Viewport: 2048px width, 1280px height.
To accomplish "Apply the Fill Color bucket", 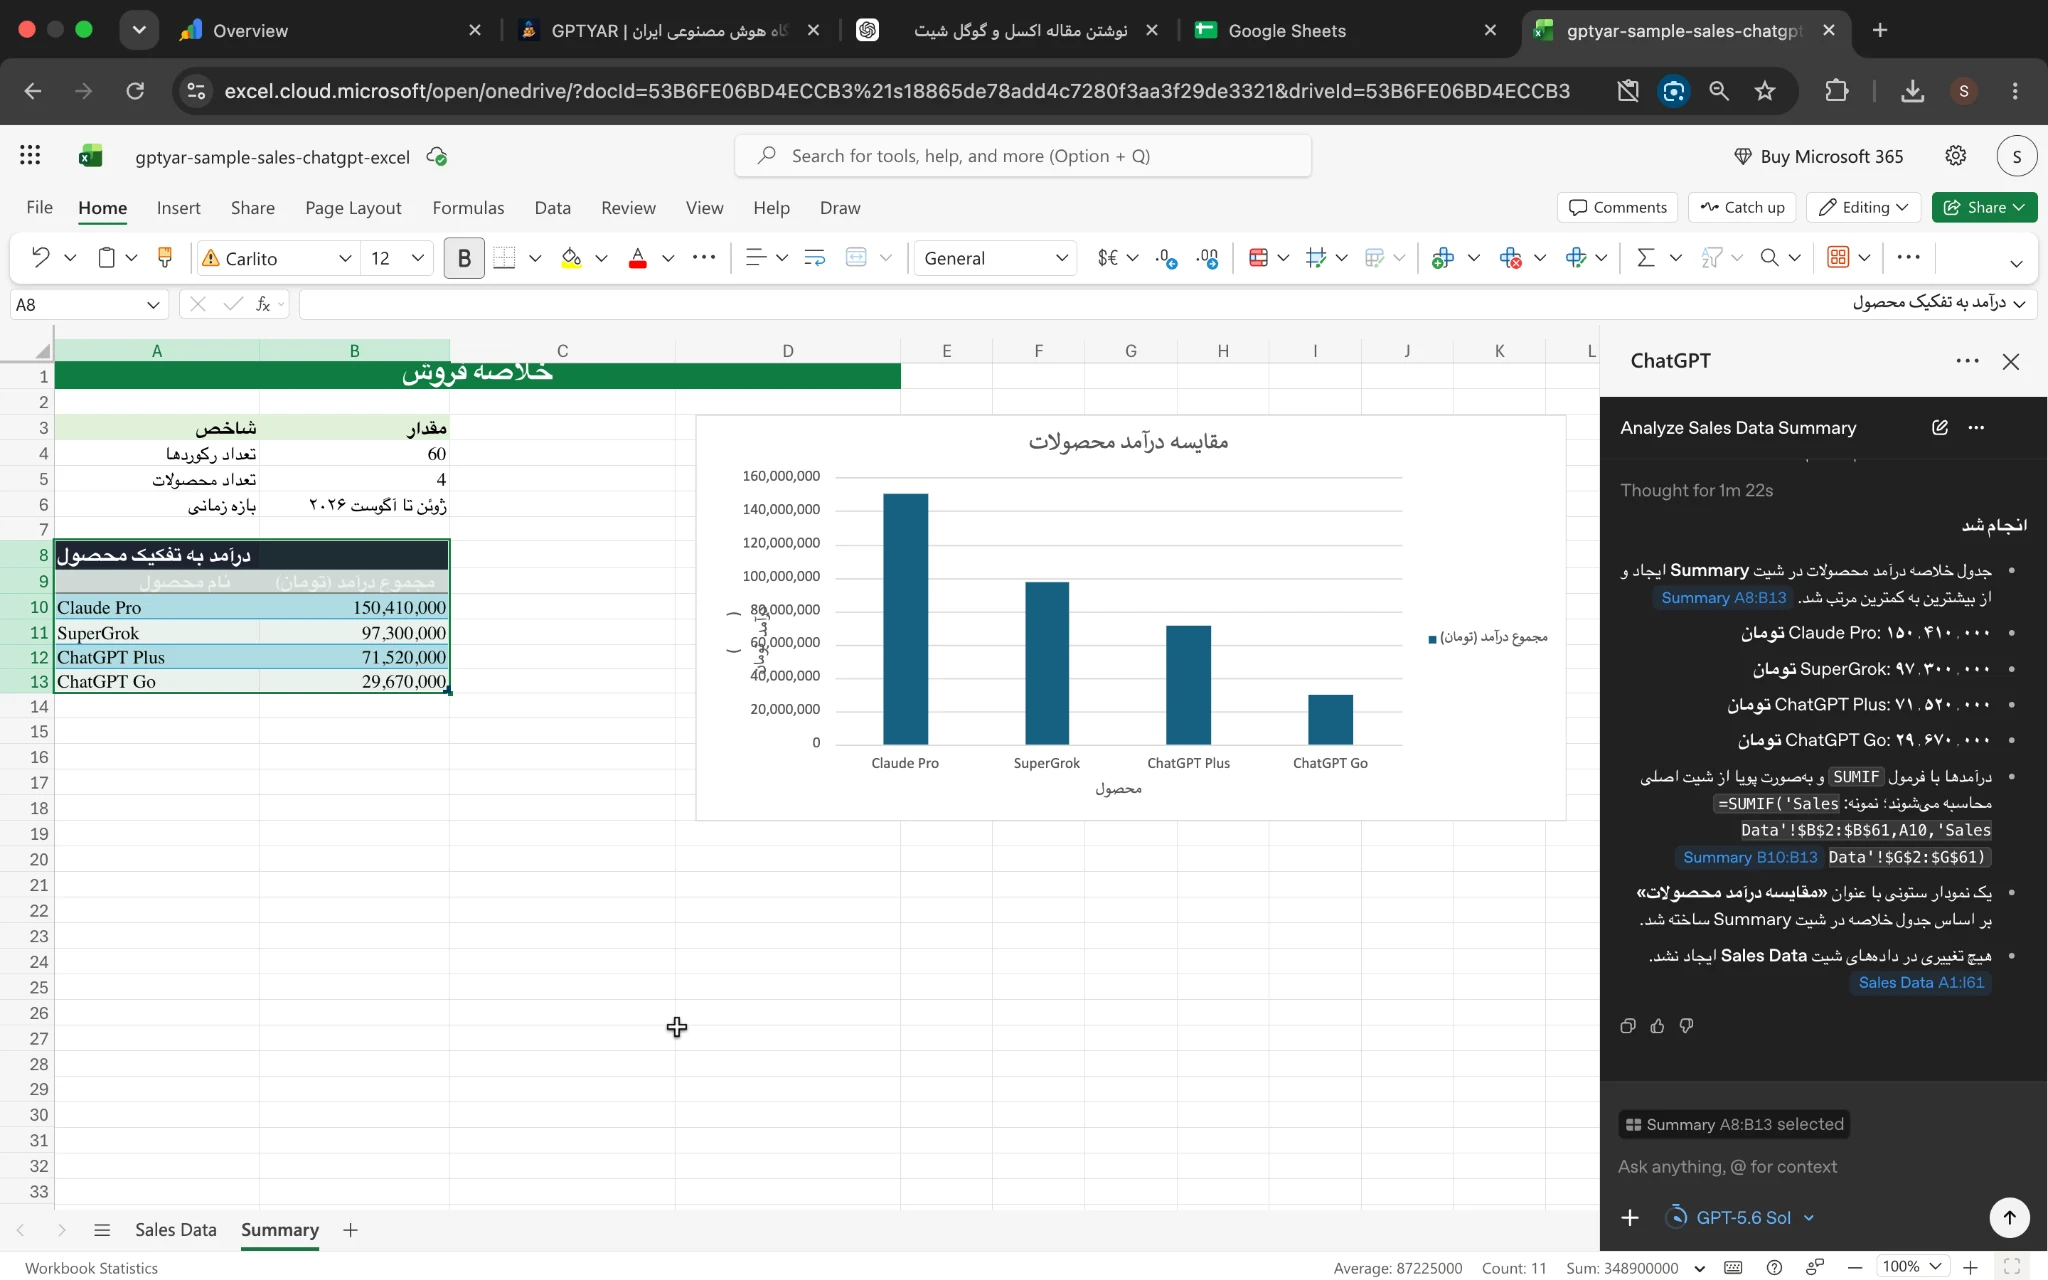I will [x=571, y=258].
